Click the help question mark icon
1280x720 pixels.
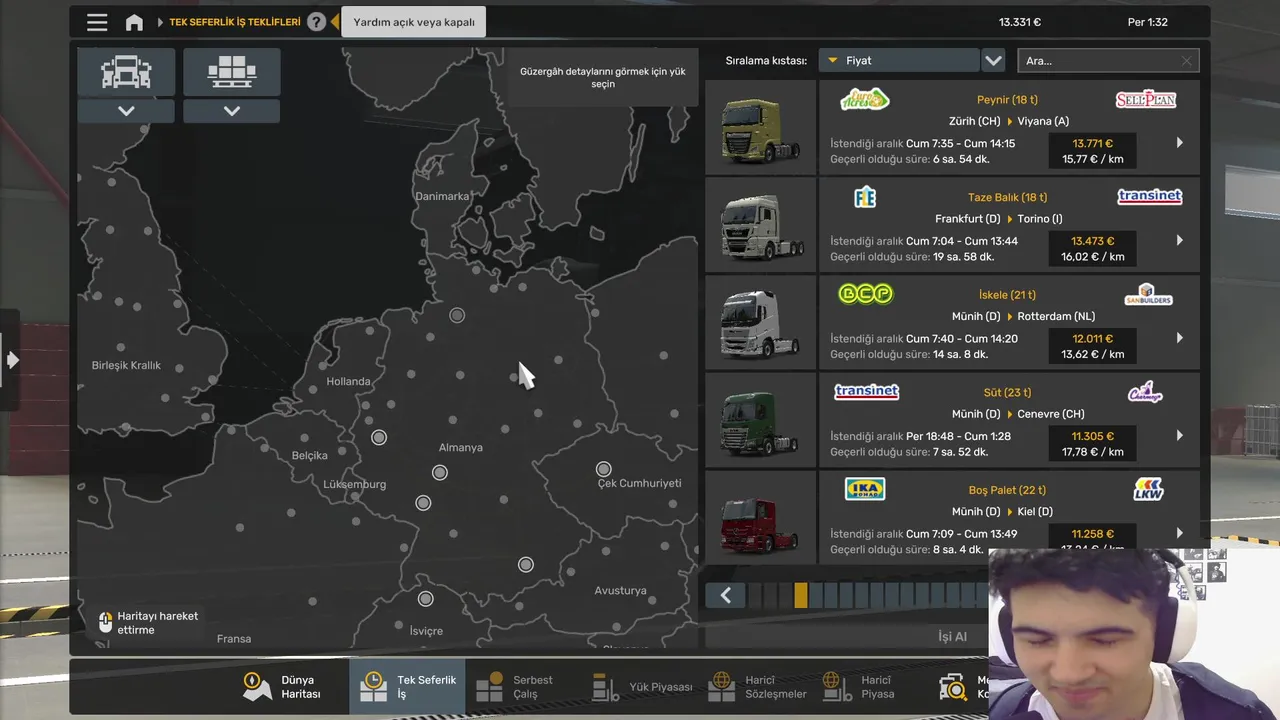(x=316, y=22)
